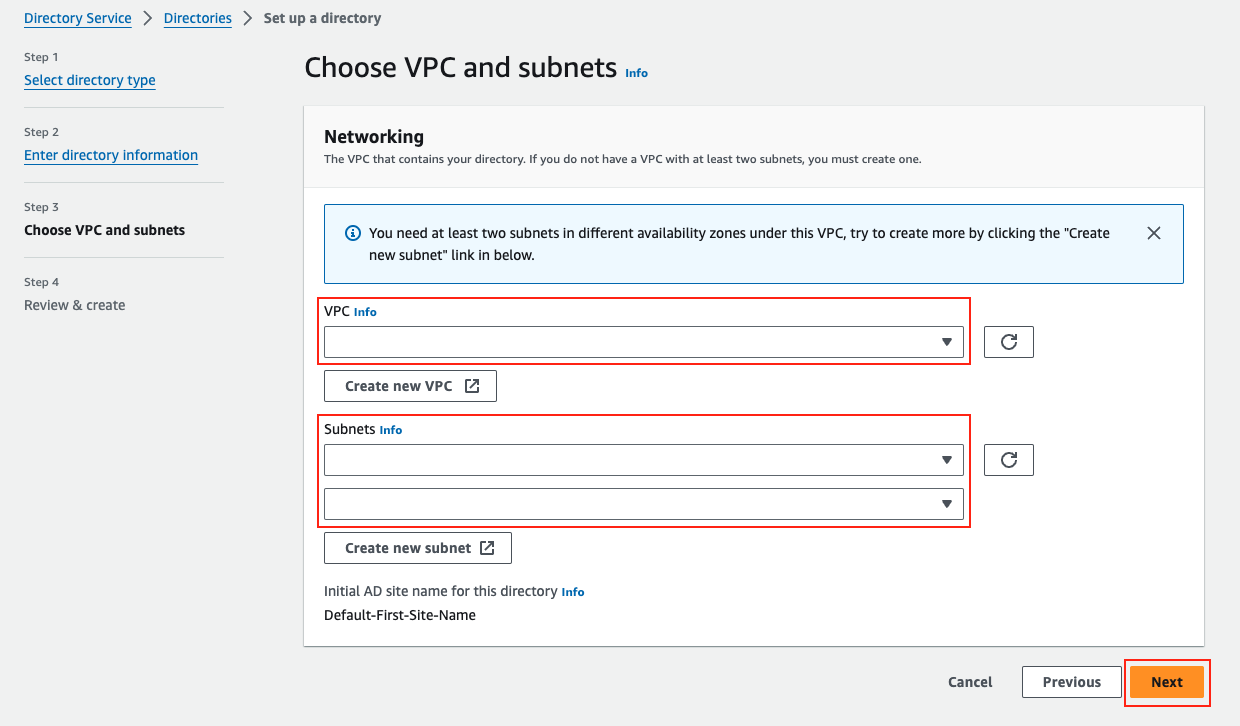The height and width of the screenshot is (726, 1240).
Task: Open Info for Initial AD site name
Action: point(572,592)
